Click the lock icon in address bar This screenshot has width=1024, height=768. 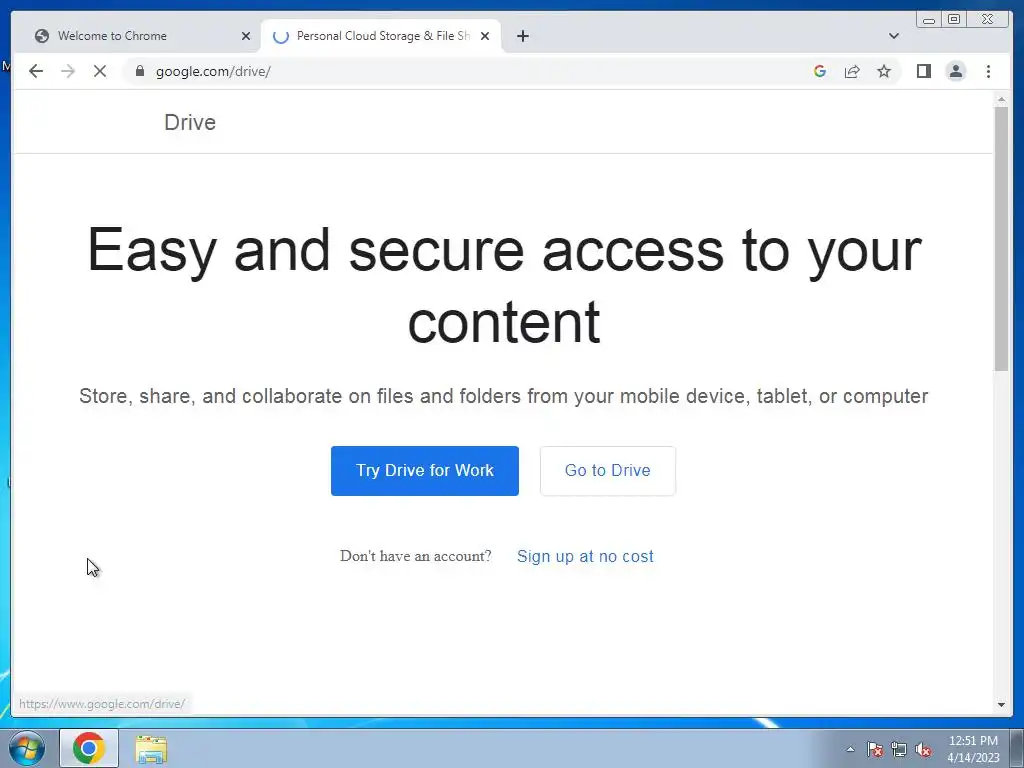tap(140, 71)
